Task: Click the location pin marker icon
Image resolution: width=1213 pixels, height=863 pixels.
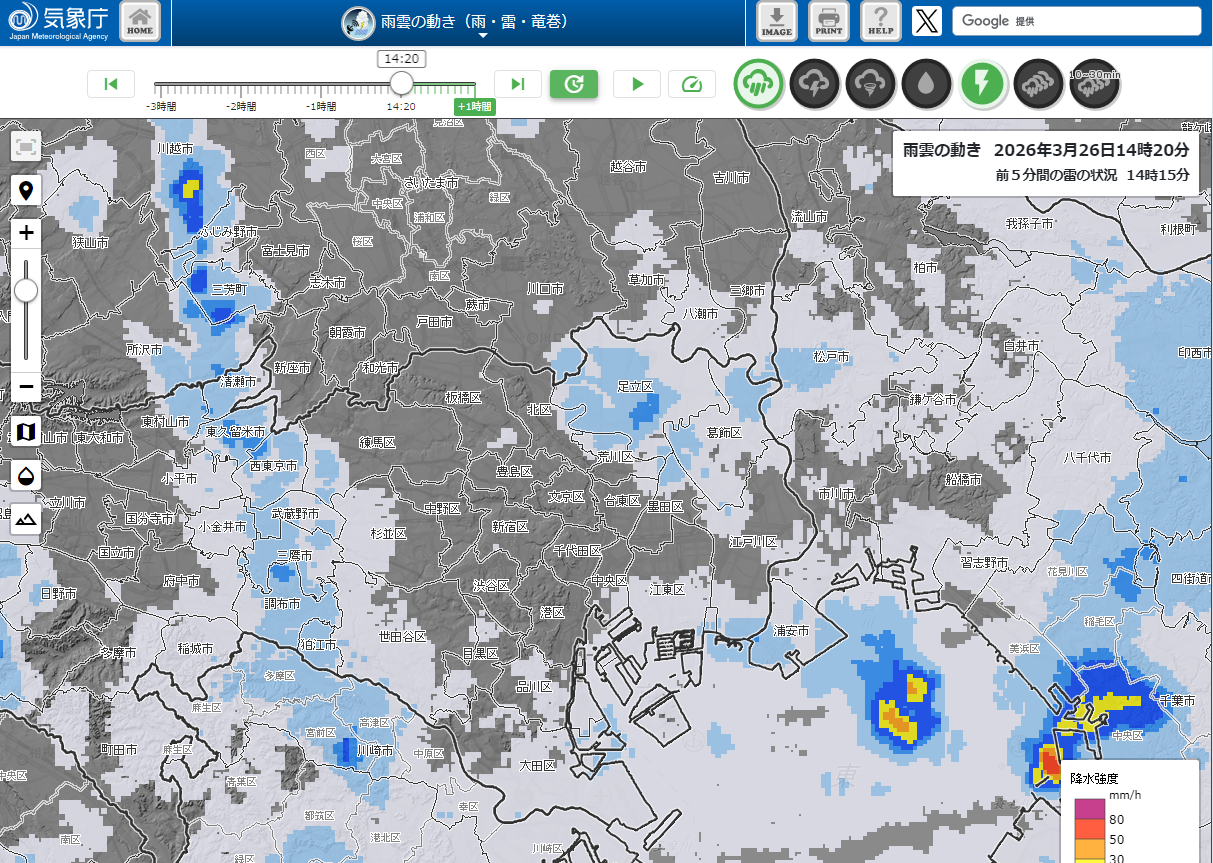Action: (x=27, y=190)
